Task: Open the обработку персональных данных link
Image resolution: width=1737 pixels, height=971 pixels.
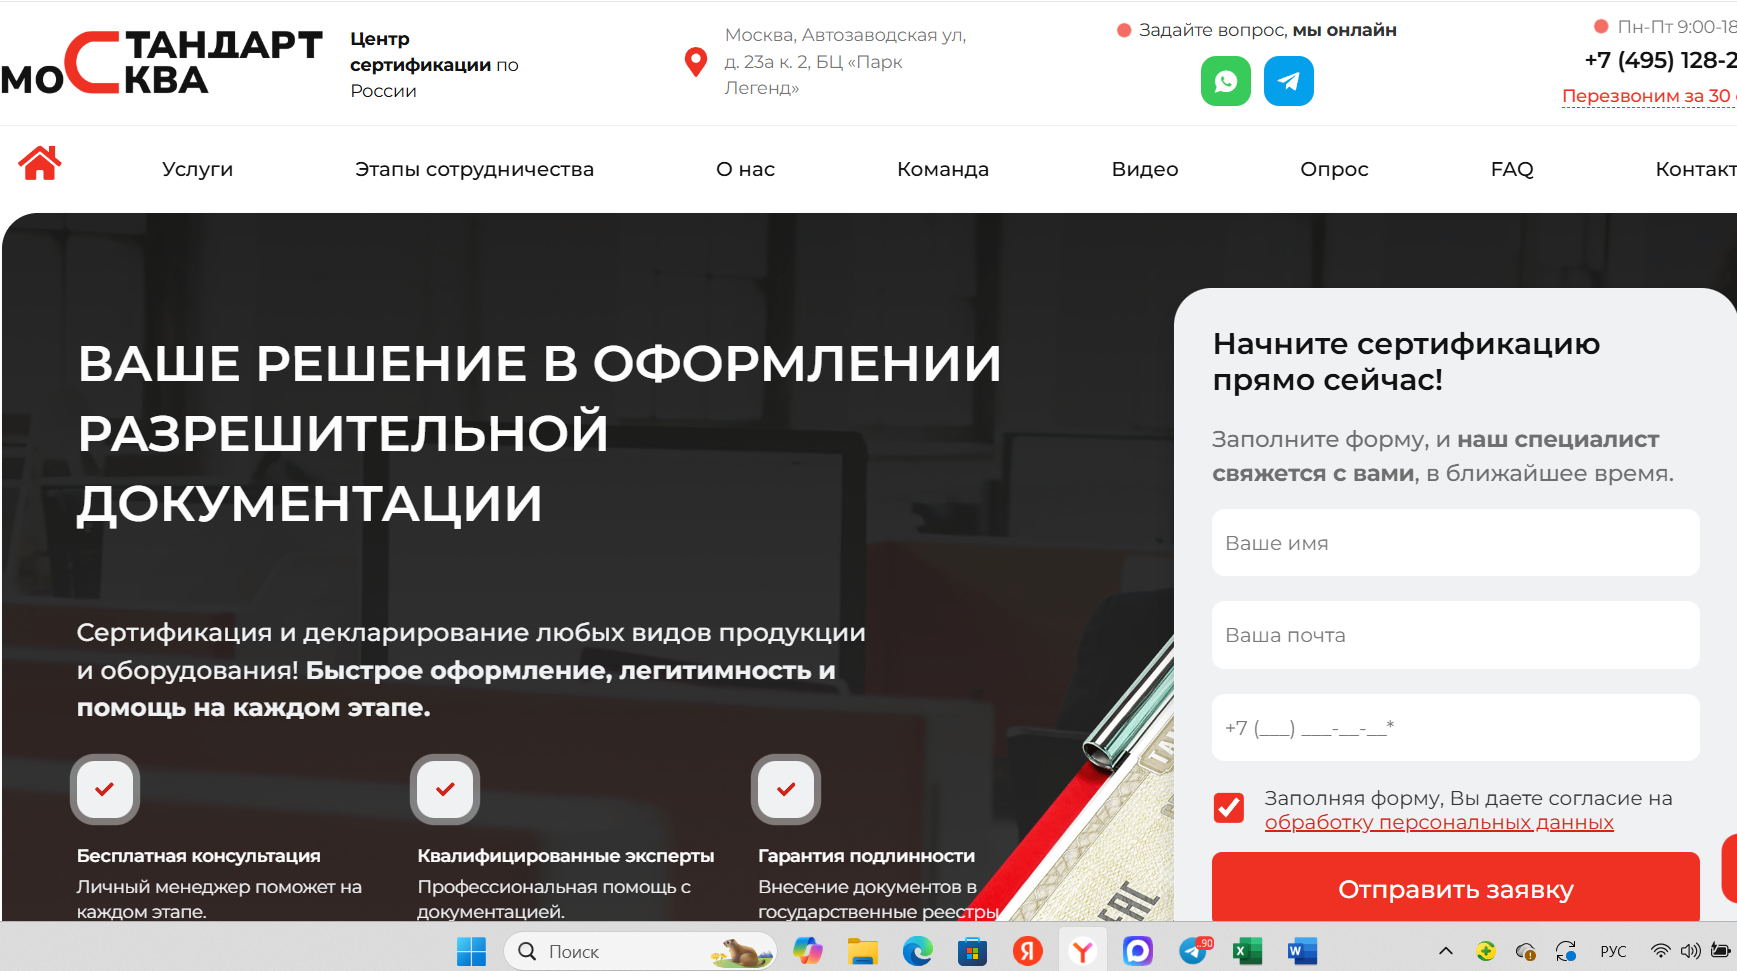Action: click(1438, 822)
